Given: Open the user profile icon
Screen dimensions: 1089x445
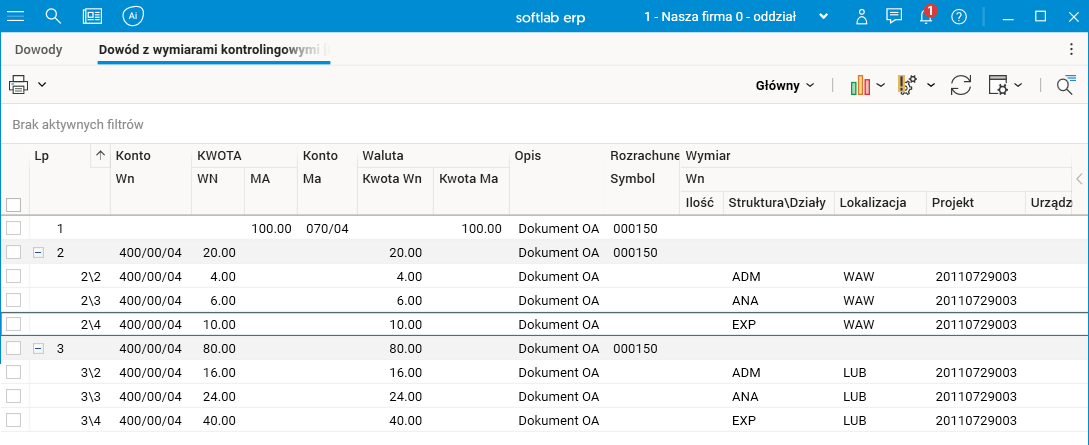Looking at the screenshot, I should (x=862, y=16).
